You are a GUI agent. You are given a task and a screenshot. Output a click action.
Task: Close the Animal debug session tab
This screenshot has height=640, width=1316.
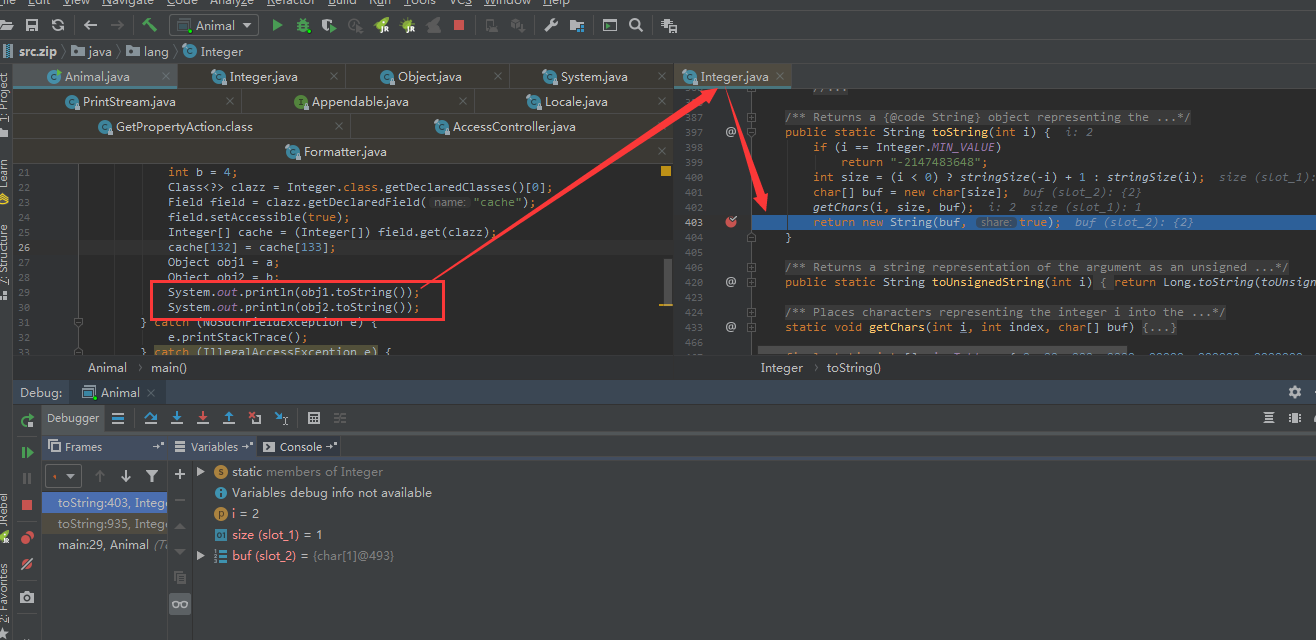click(x=150, y=392)
